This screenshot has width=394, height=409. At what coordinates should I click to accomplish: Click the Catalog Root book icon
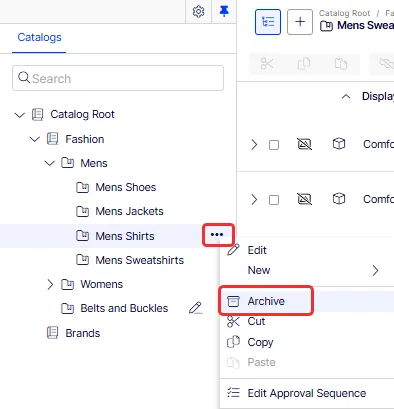pos(37,114)
